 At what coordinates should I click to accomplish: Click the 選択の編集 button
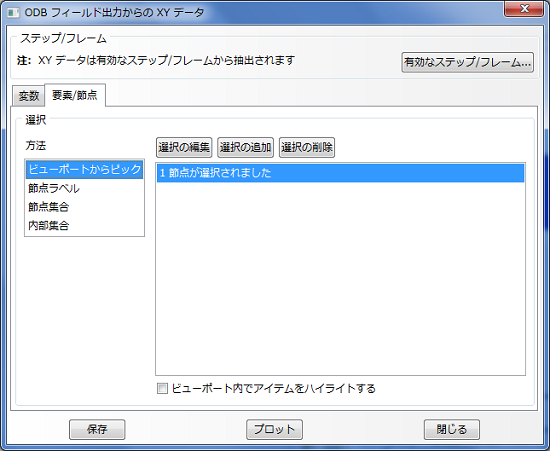[x=184, y=147]
